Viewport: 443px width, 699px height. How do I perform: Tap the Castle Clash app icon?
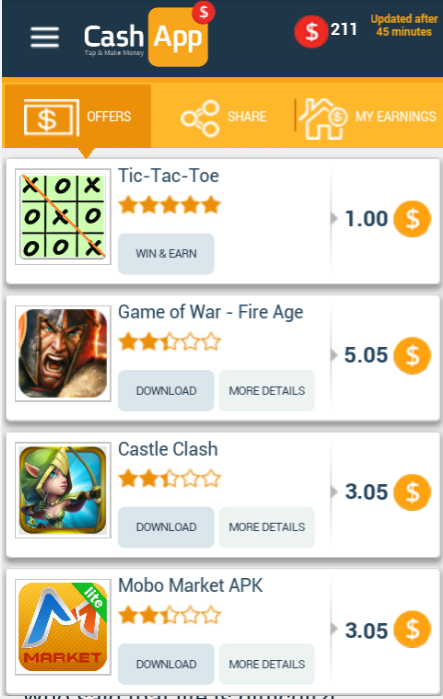tap(63, 490)
